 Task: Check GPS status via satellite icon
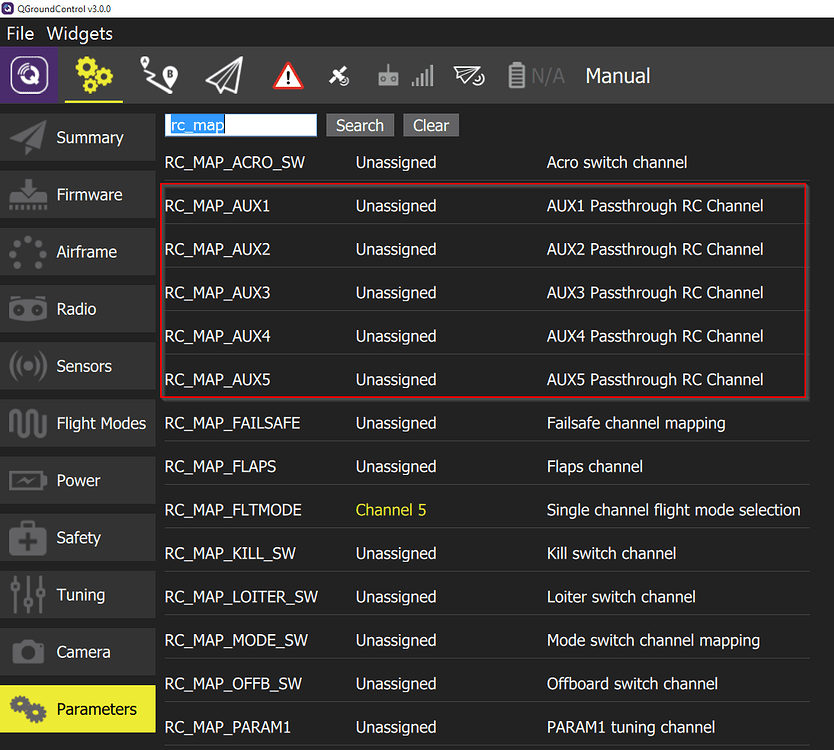tap(339, 75)
